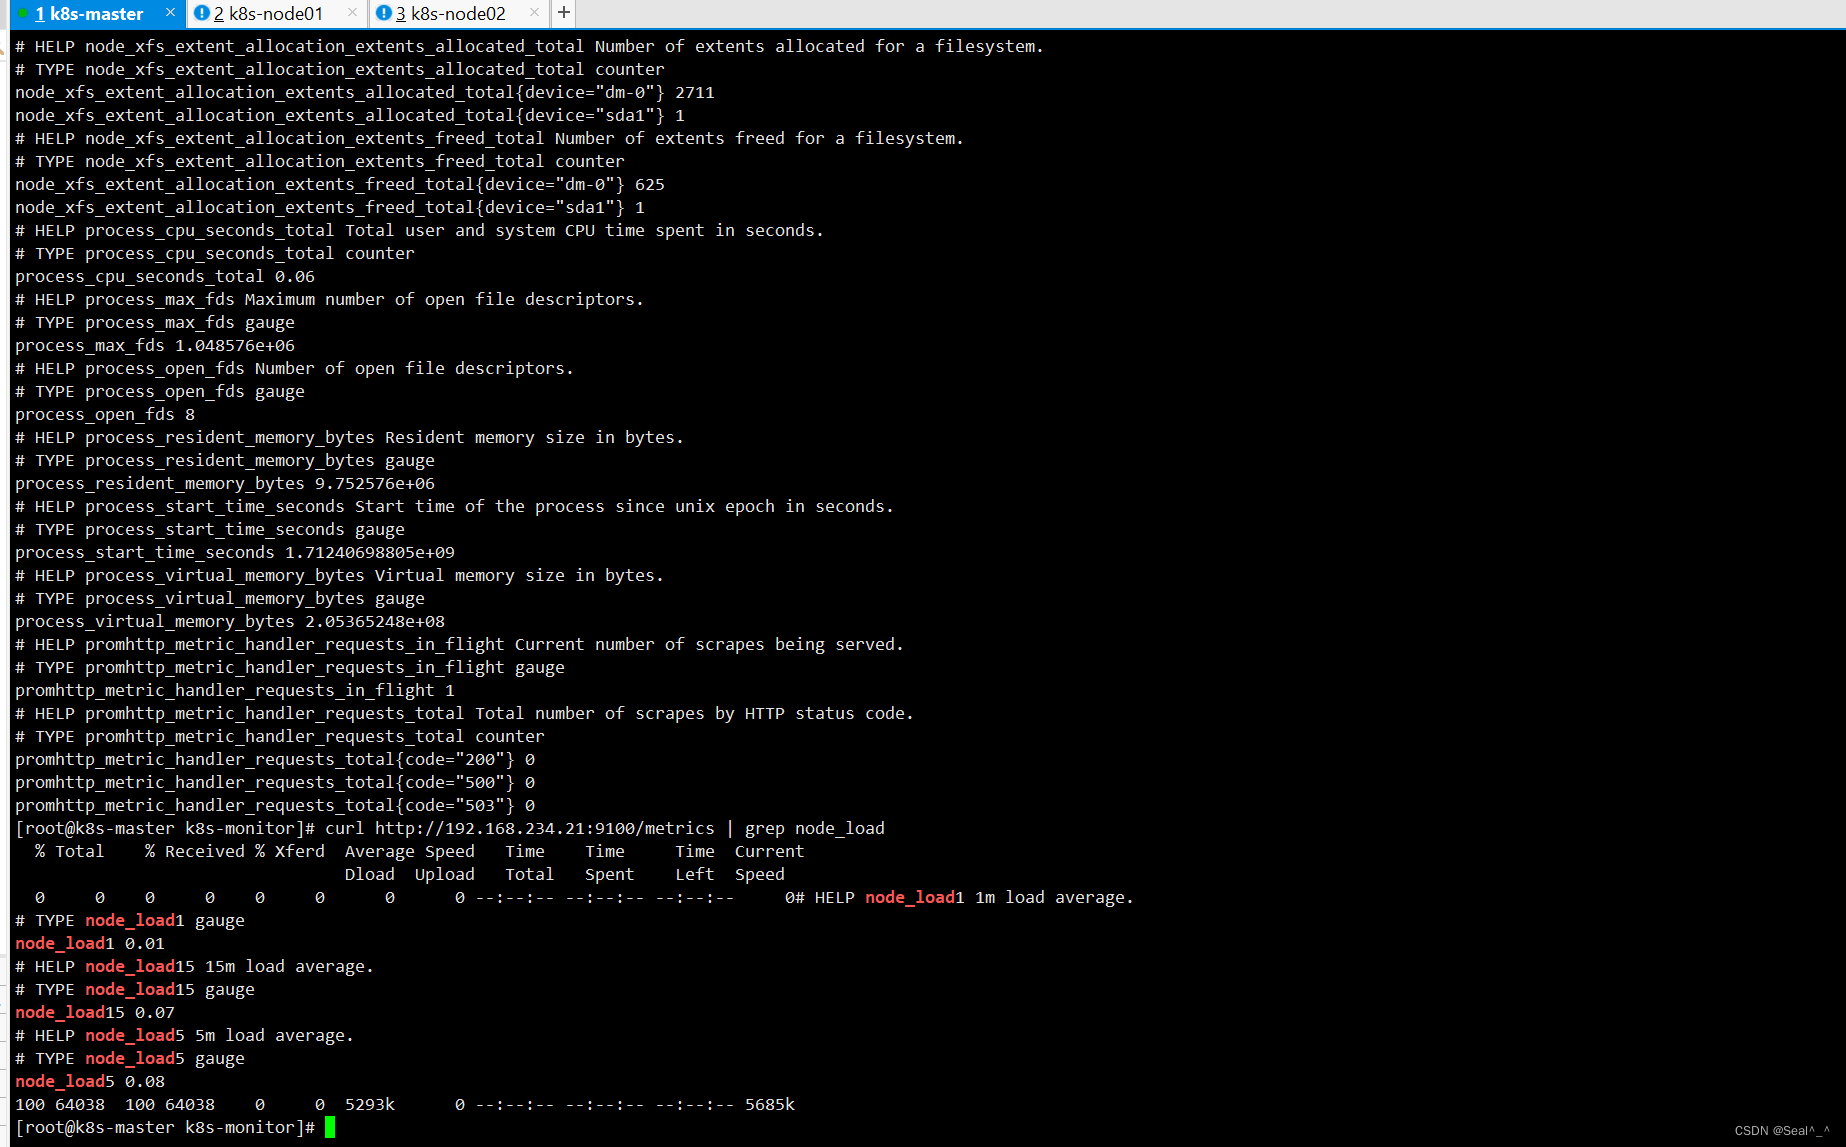Click the requests_total code="503" line

275,805
